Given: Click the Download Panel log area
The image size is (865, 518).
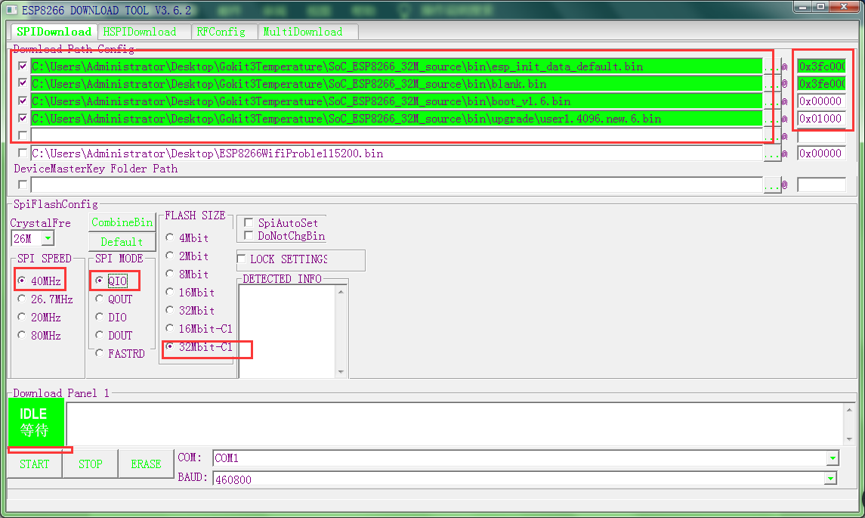Looking at the screenshot, I should coord(455,423).
